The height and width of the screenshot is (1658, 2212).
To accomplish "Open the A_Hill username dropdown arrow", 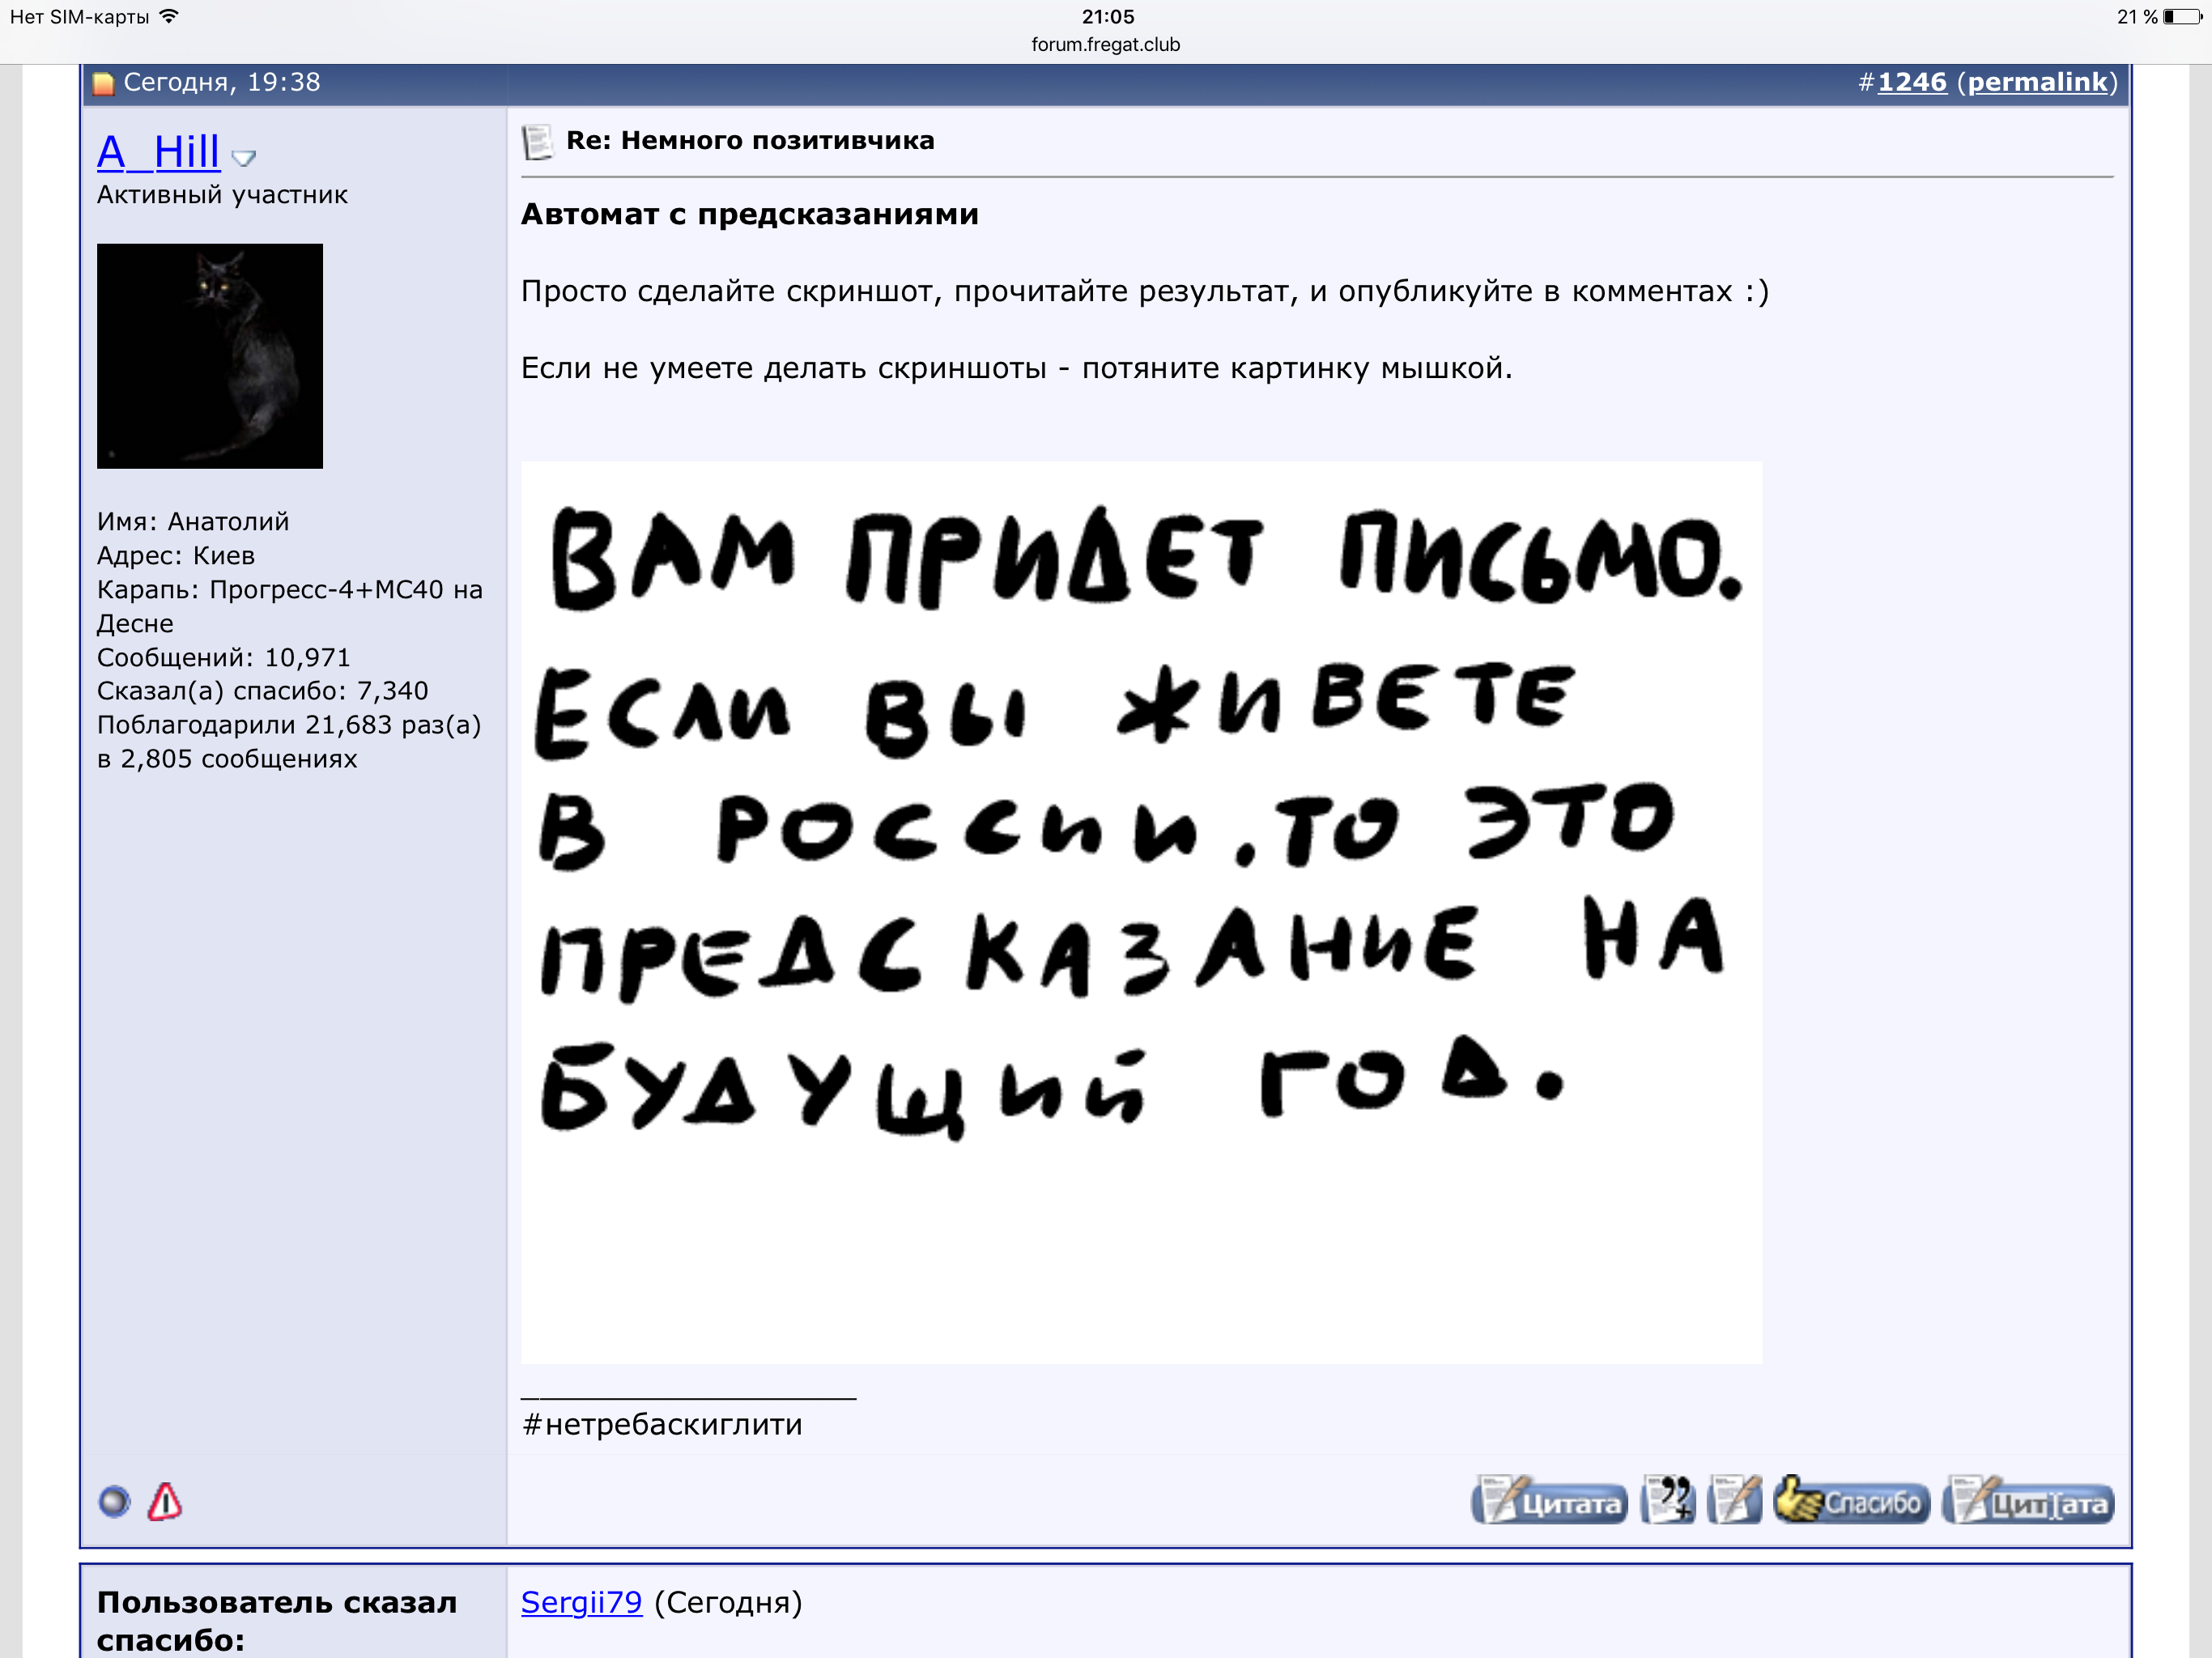I will pyautogui.click(x=244, y=158).
